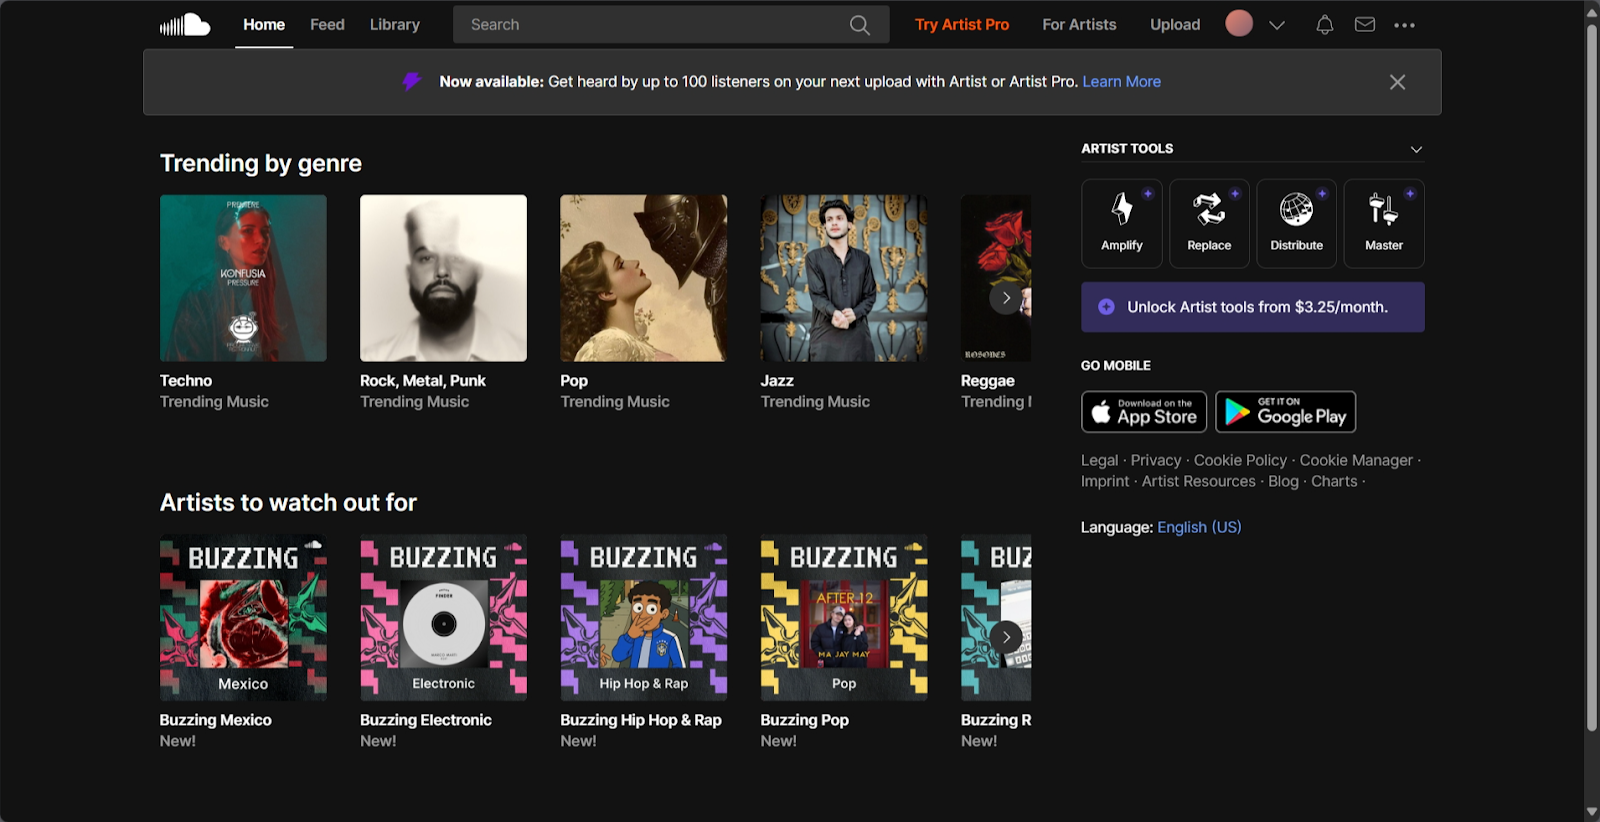Click the SoundCloud logo

click(185, 25)
